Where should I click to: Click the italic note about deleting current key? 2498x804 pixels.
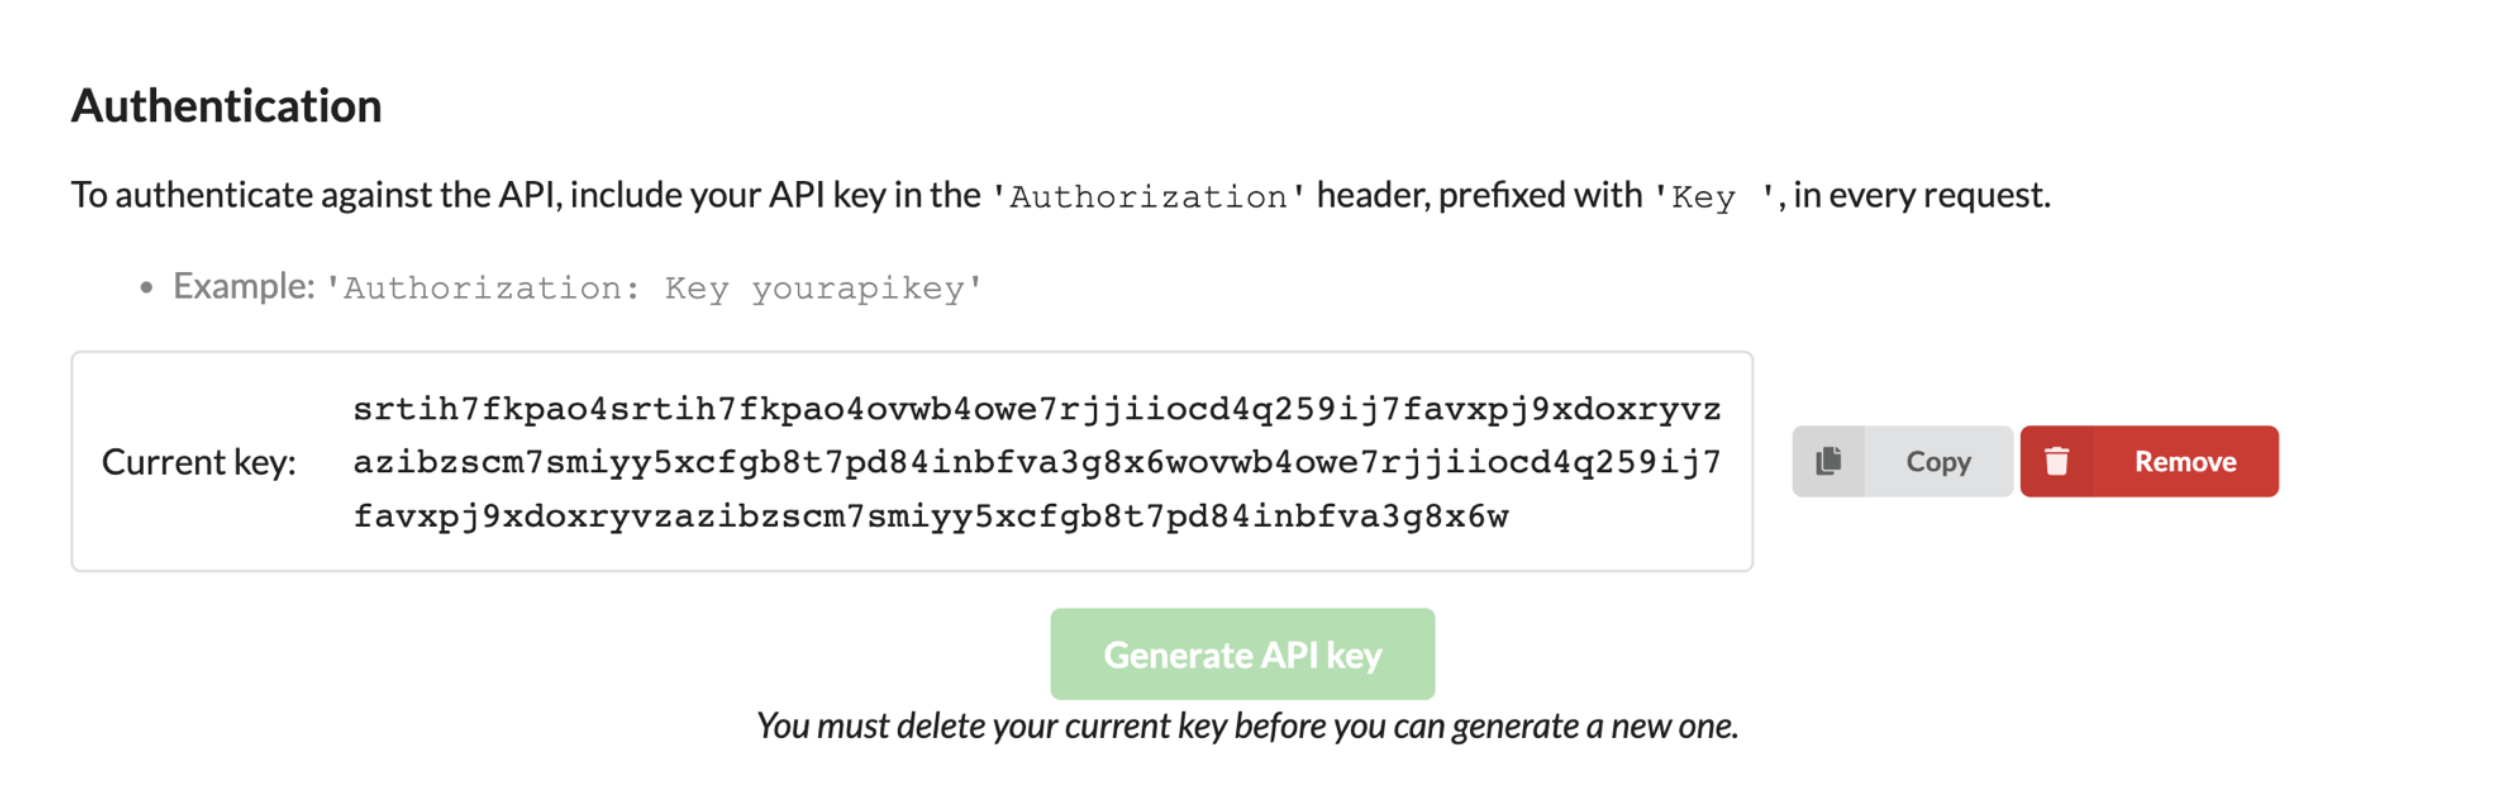(1247, 726)
